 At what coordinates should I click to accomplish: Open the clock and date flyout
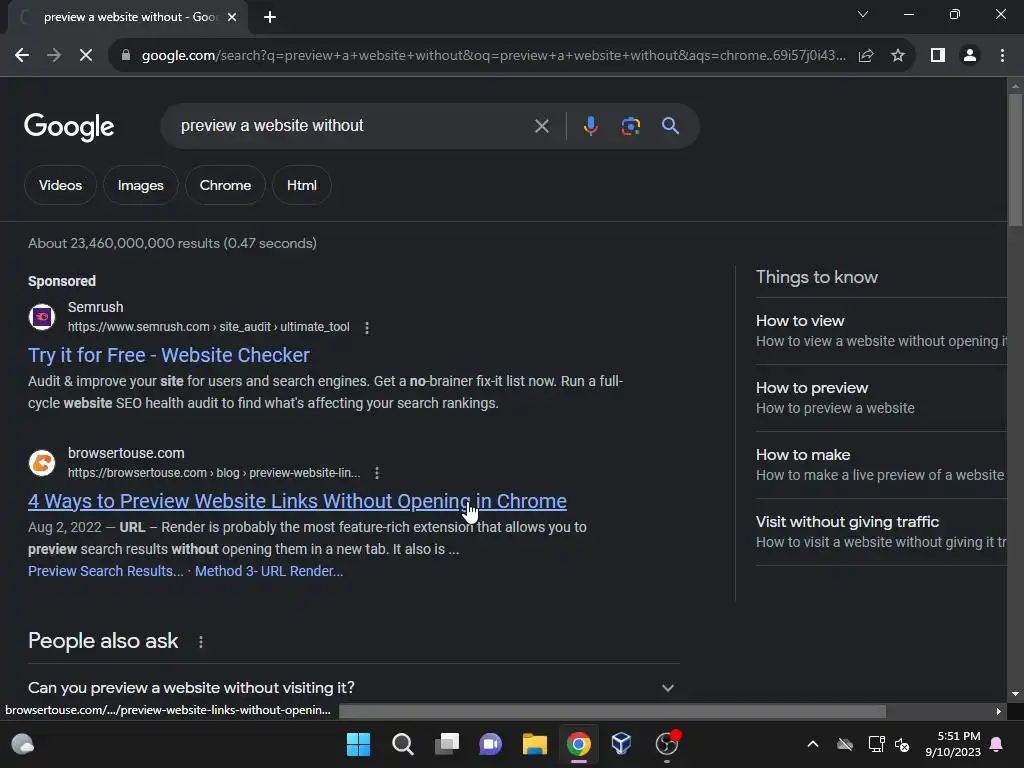[x=953, y=744]
